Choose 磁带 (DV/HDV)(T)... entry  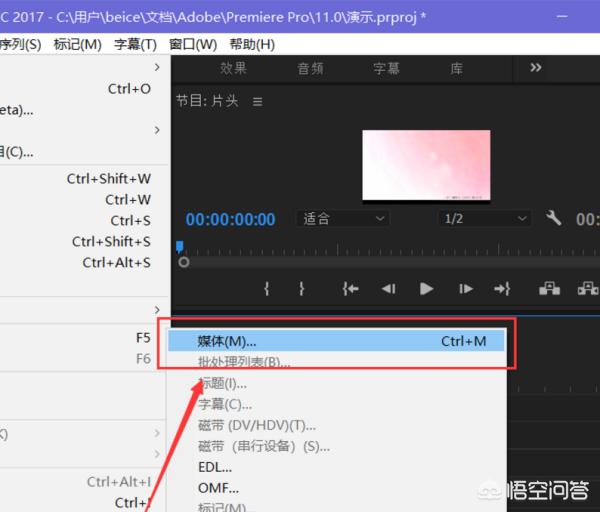pyautogui.click(x=336, y=425)
